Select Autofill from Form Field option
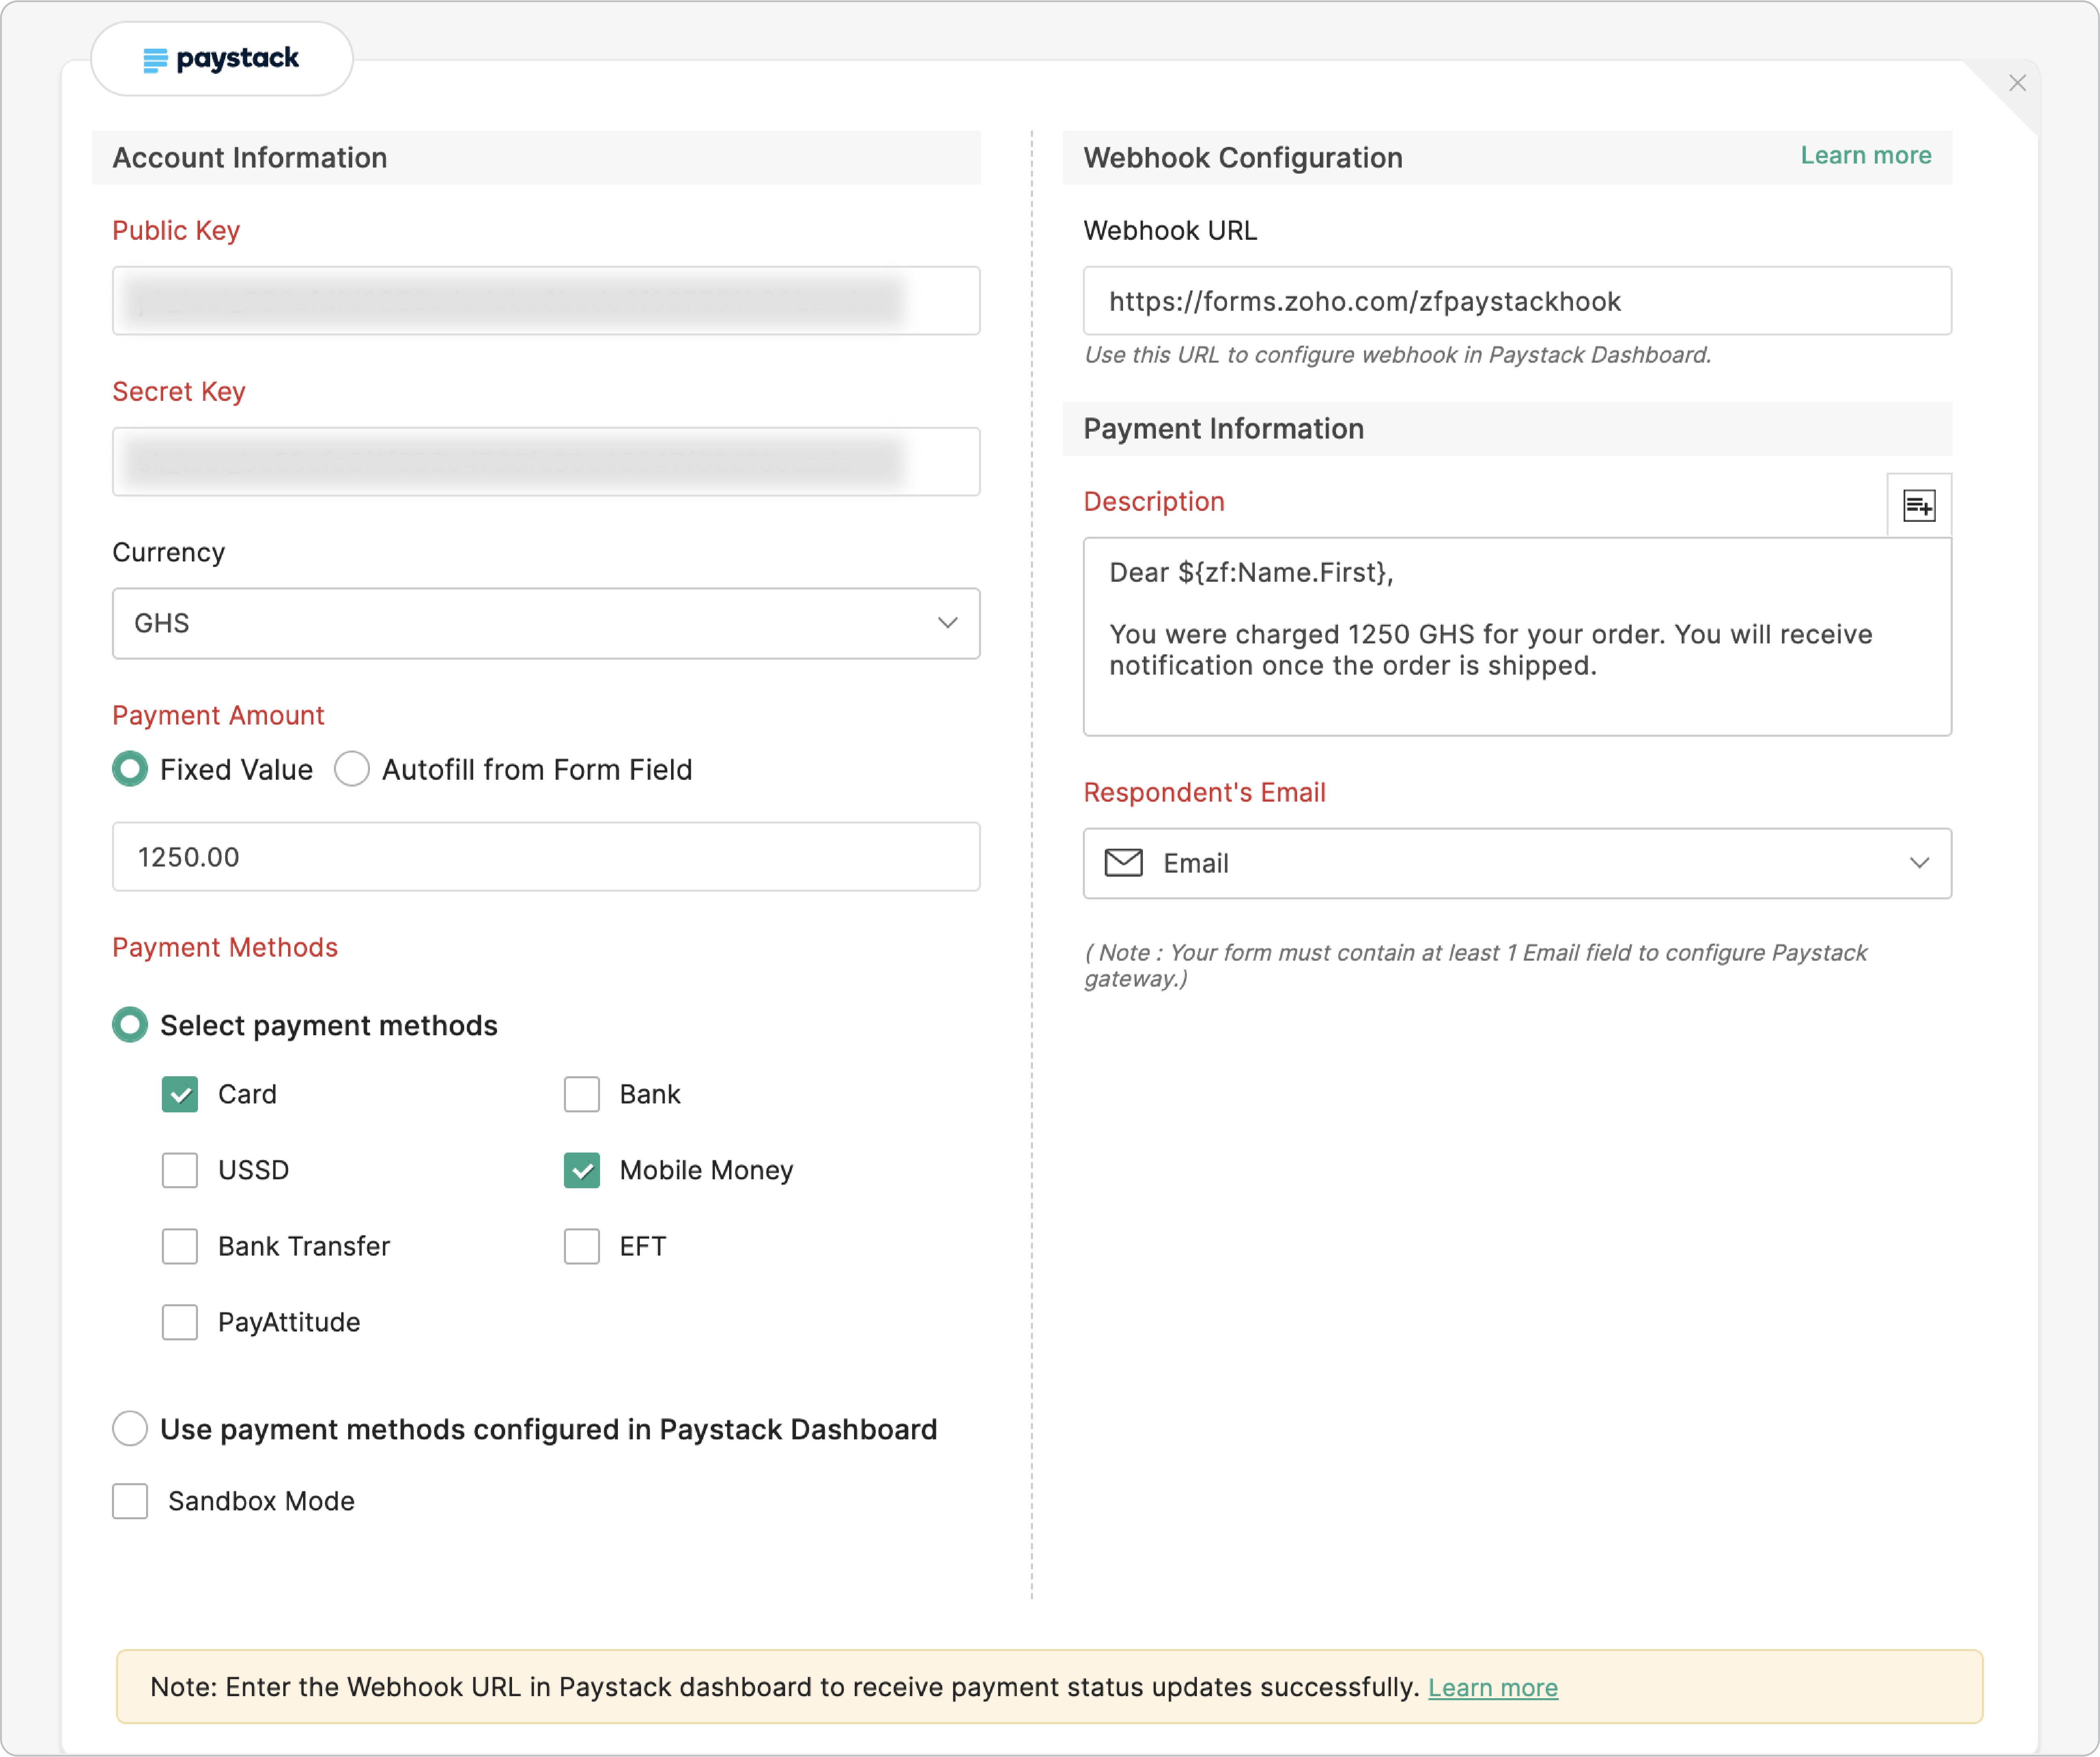The height and width of the screenshot is (1757, 2100). tap(352, 769)
